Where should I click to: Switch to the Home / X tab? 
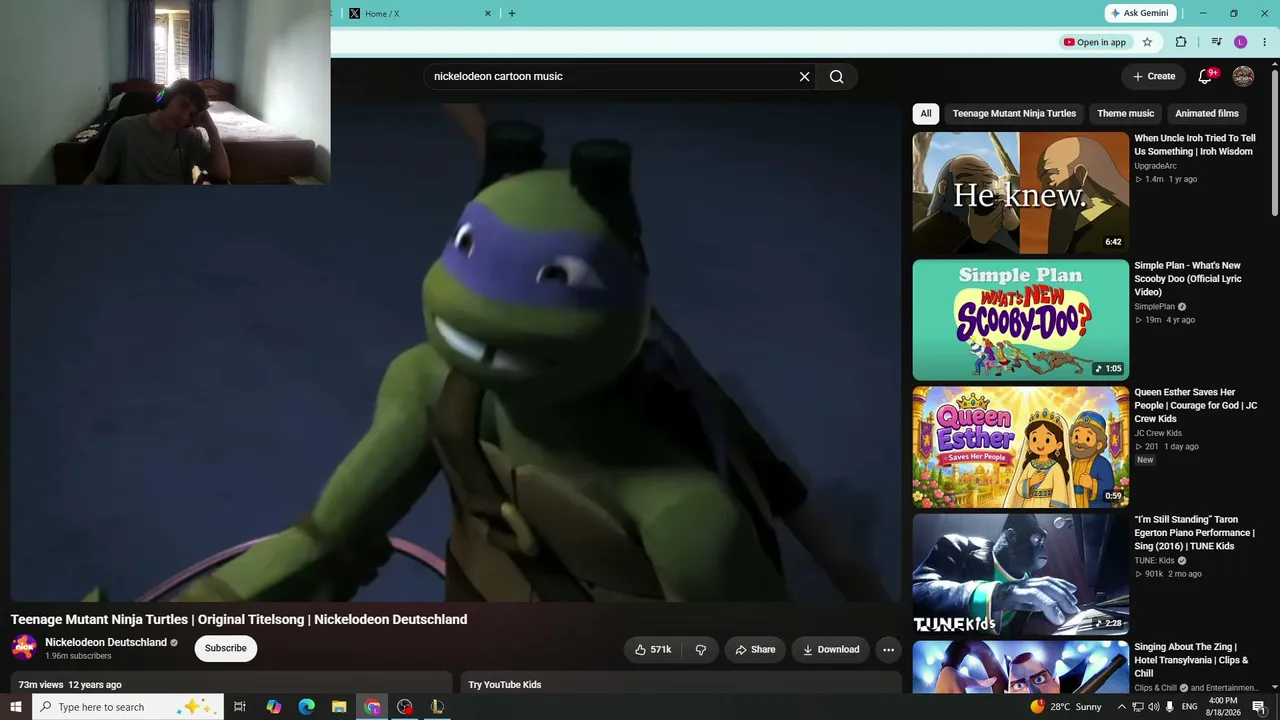[420, 13]
